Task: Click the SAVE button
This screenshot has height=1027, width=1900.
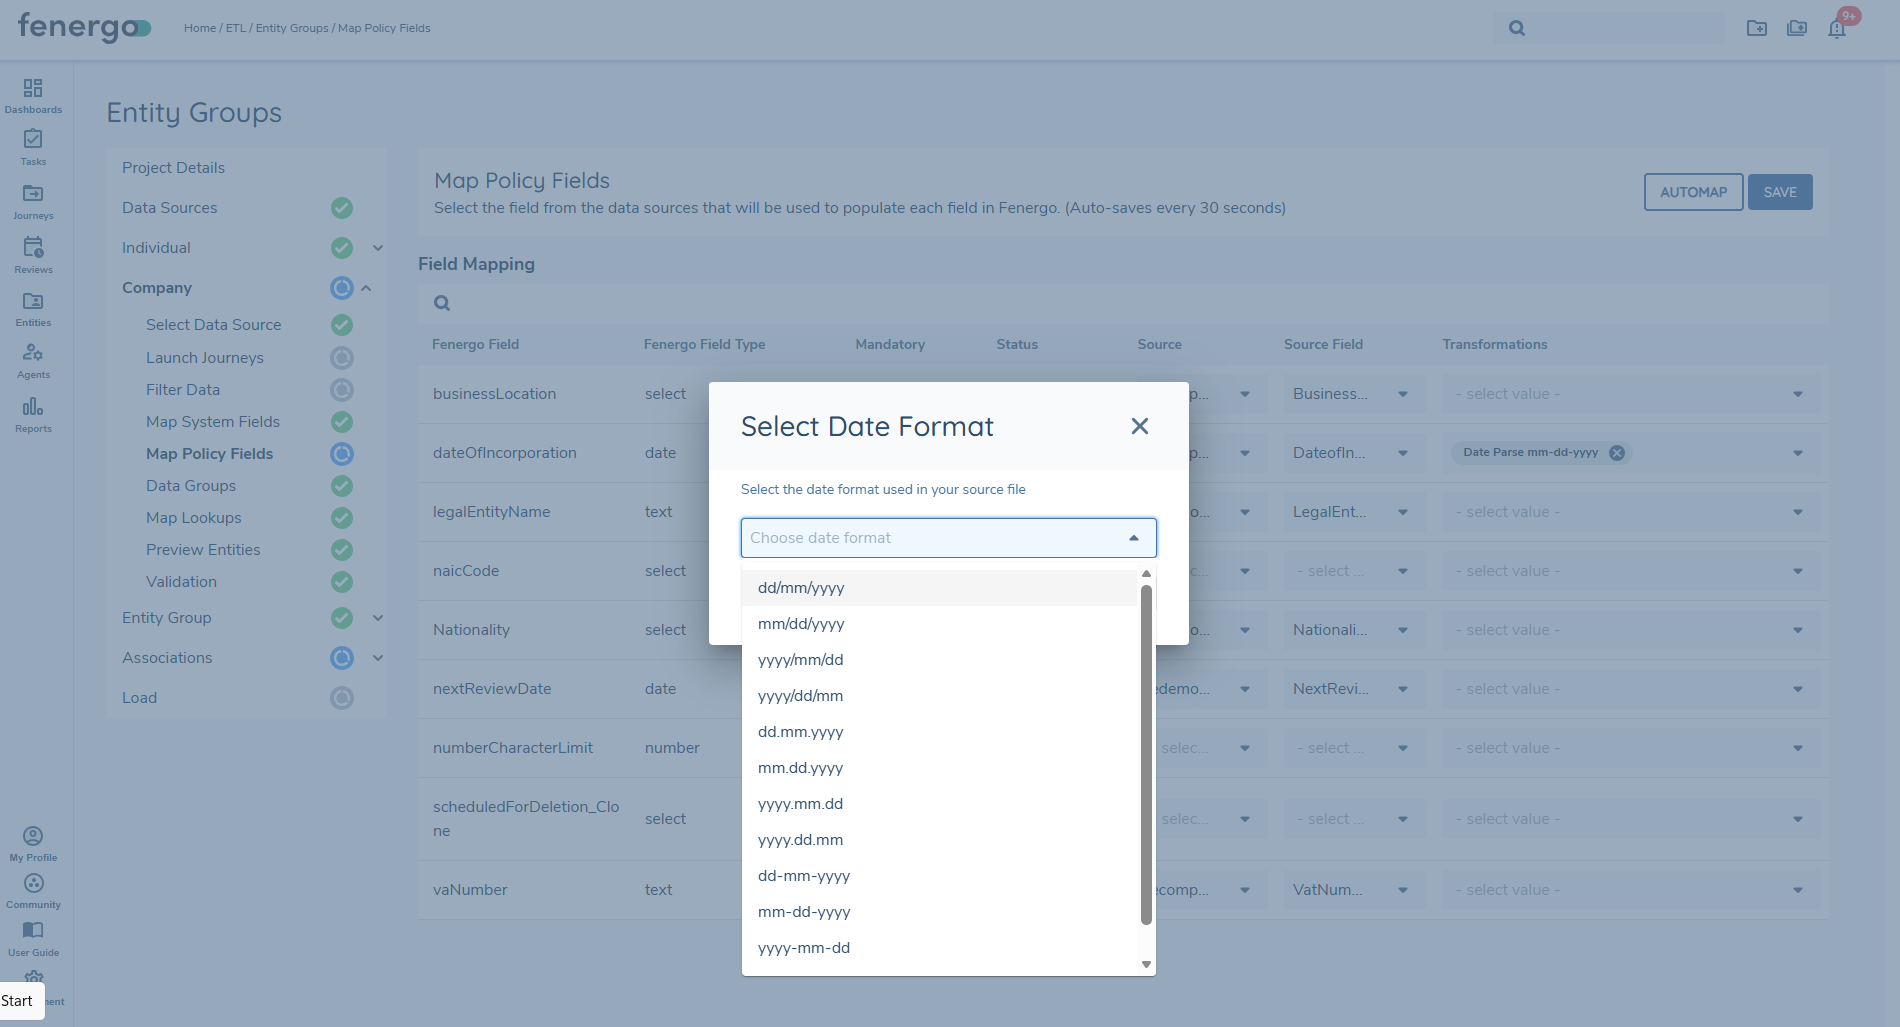Action: pos(1780,192)
